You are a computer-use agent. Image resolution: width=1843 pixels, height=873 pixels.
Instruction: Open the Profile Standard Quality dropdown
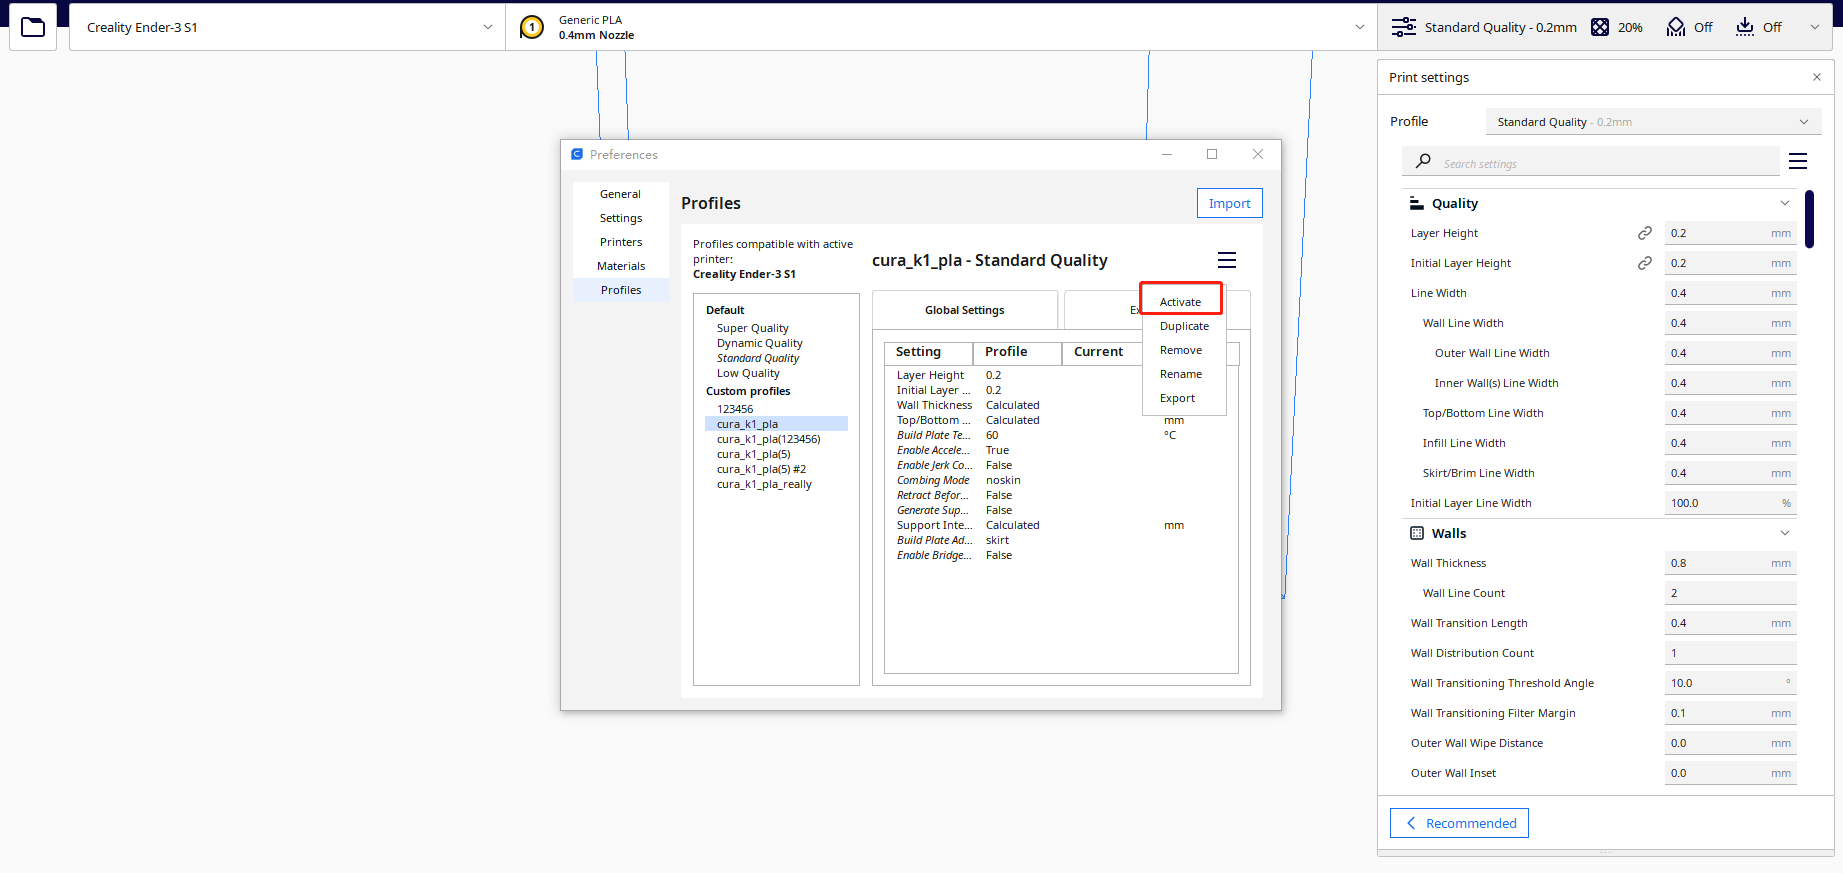click(x=1653, y=122)
